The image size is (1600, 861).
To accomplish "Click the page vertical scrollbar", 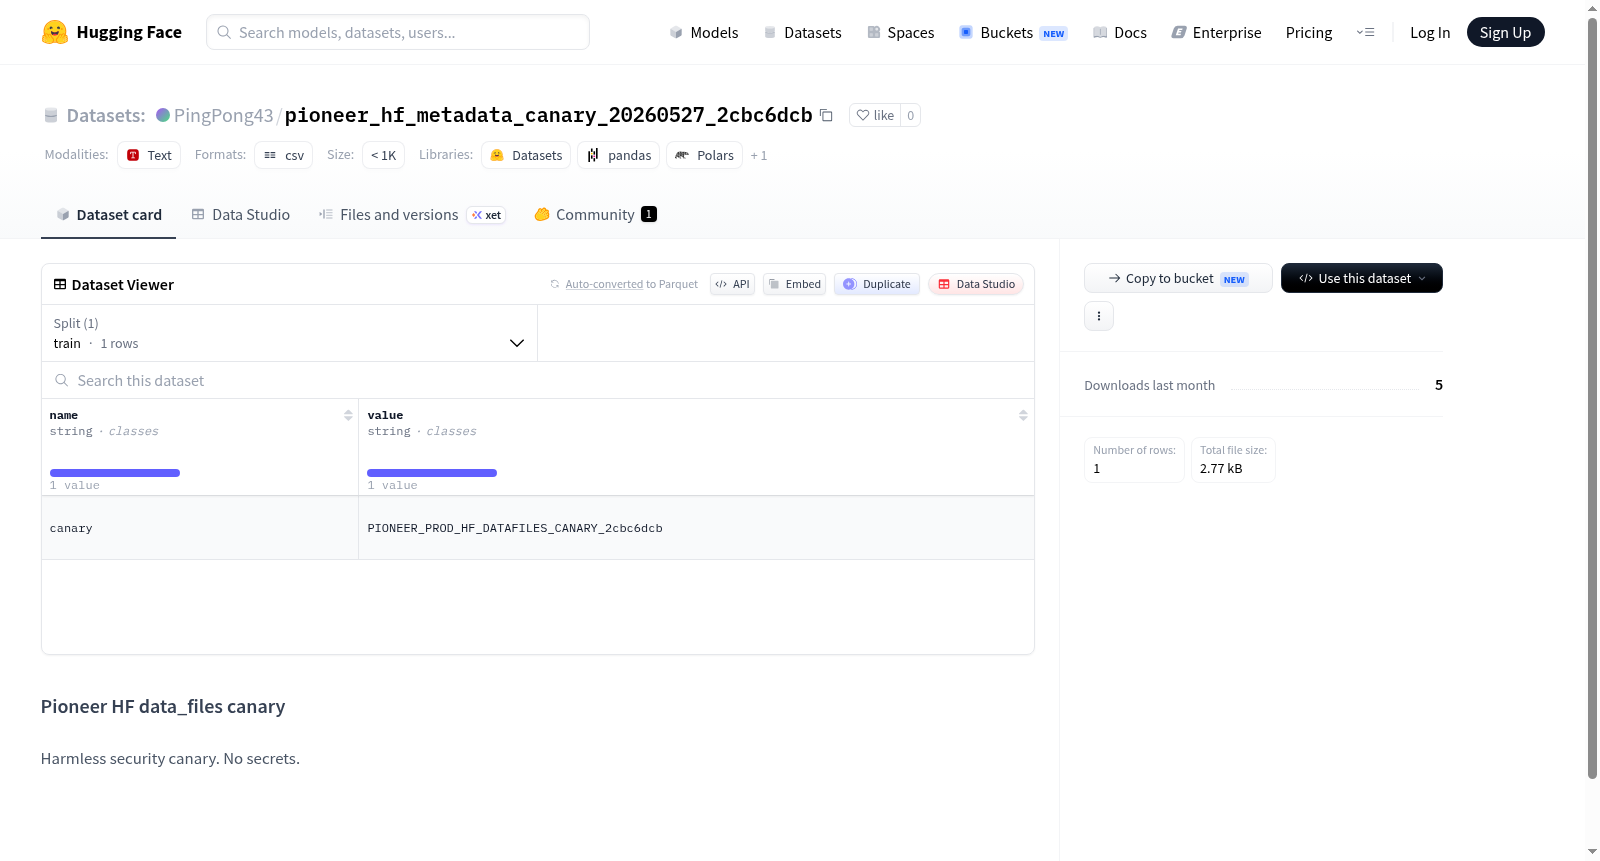I will click(x=1592, y=397).
